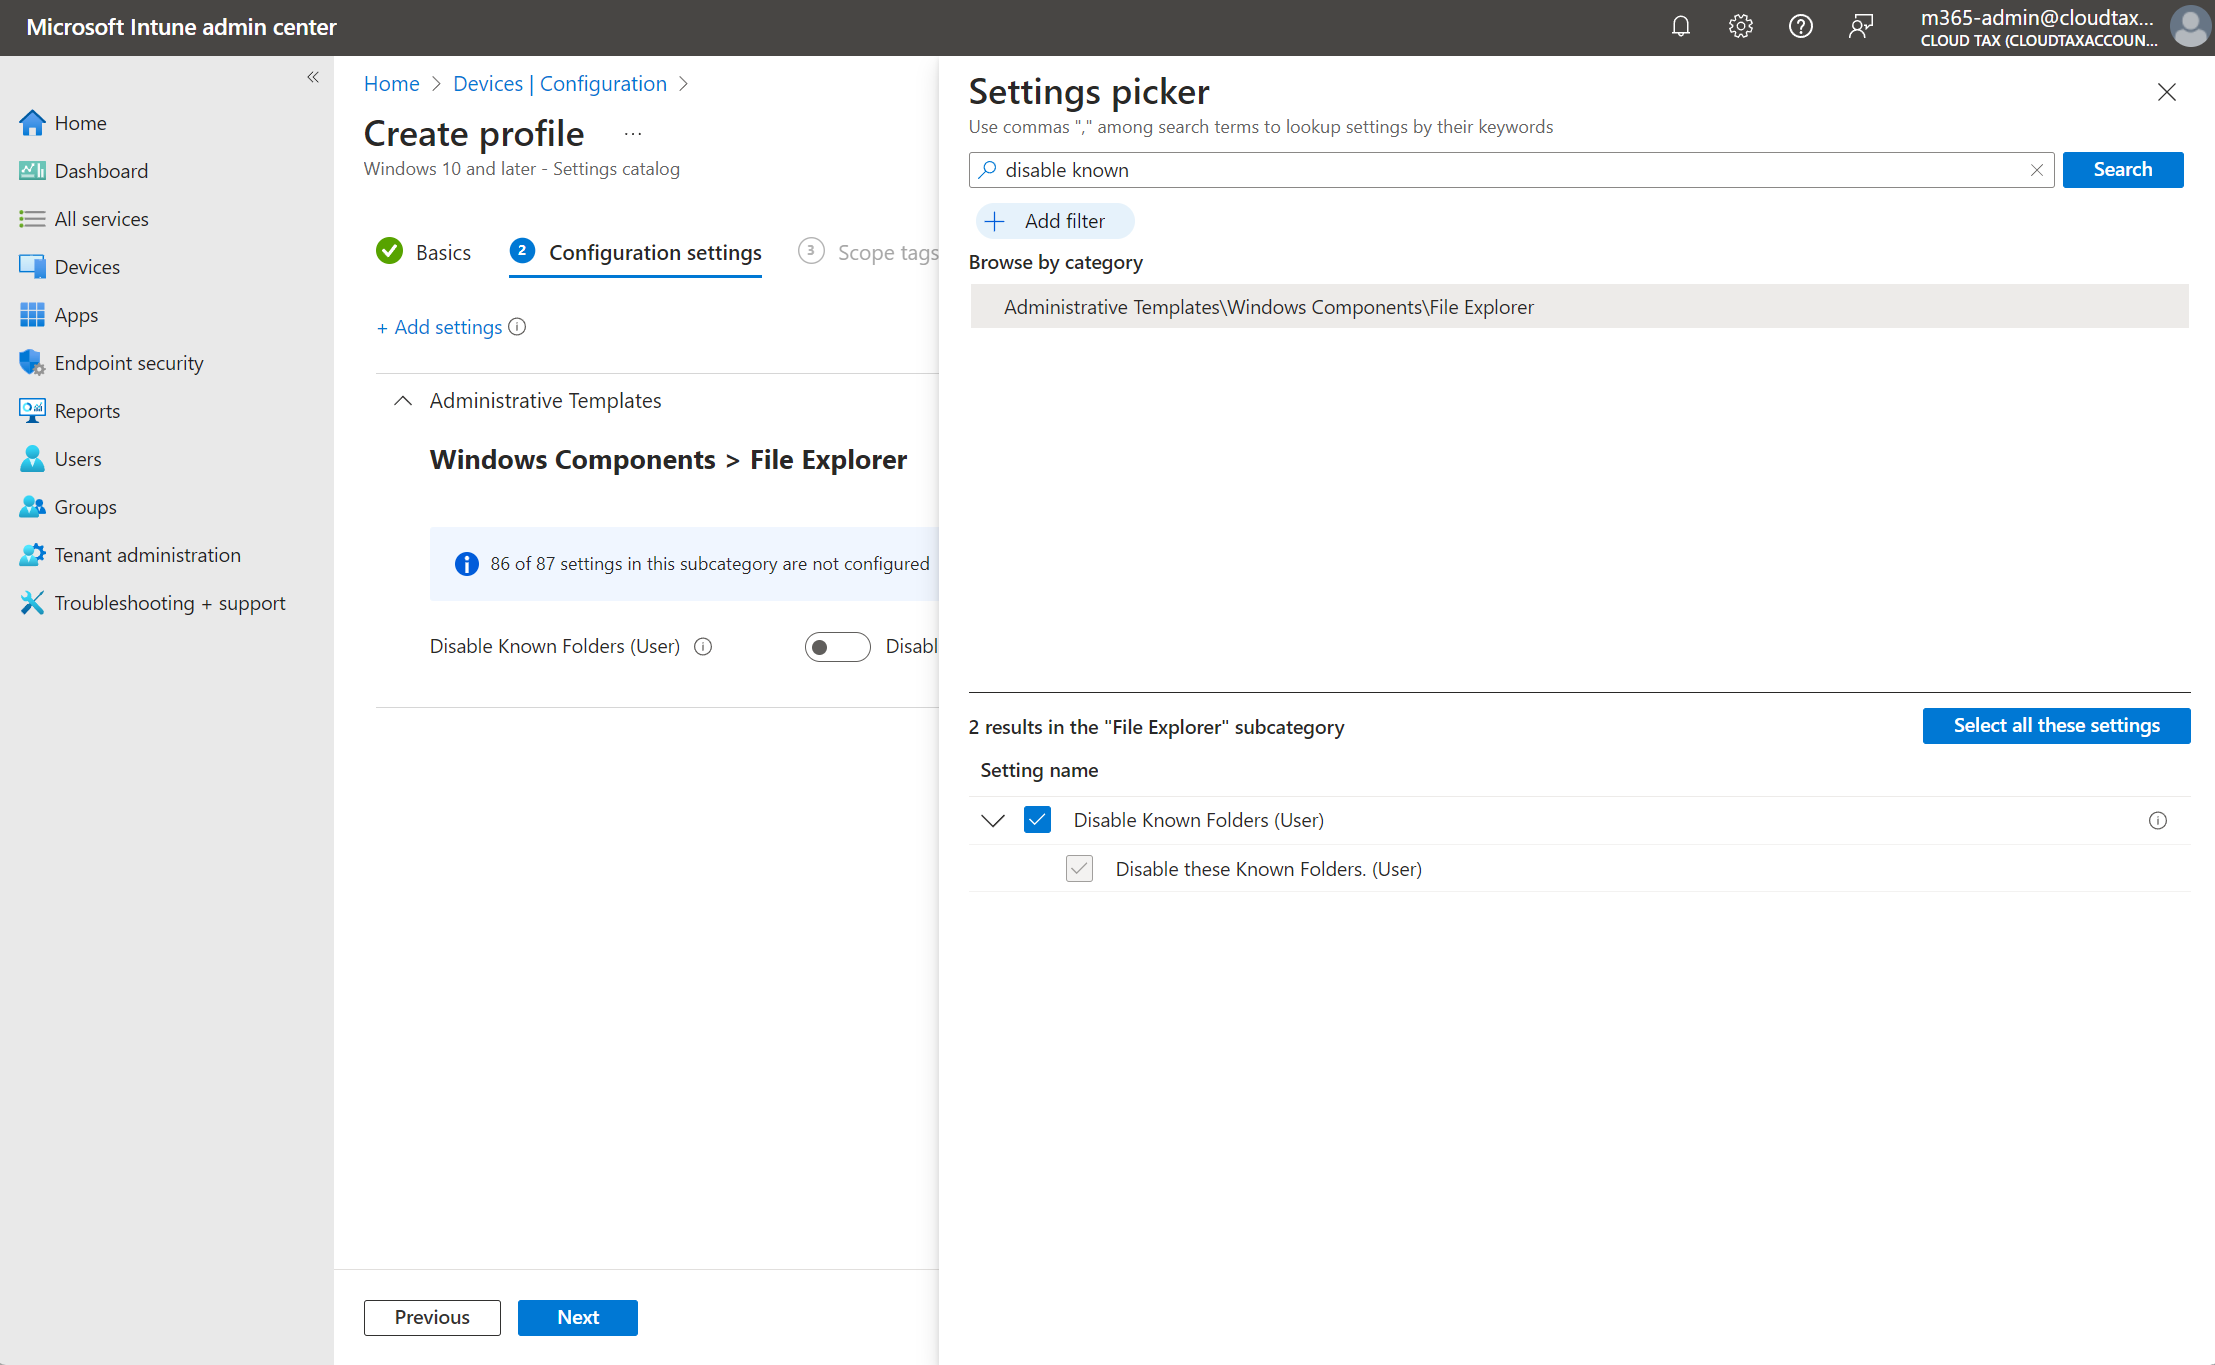Click Select all these settings button
The width and height of the screenshot is (2215, 1365).
click(x=2055, y=726)
